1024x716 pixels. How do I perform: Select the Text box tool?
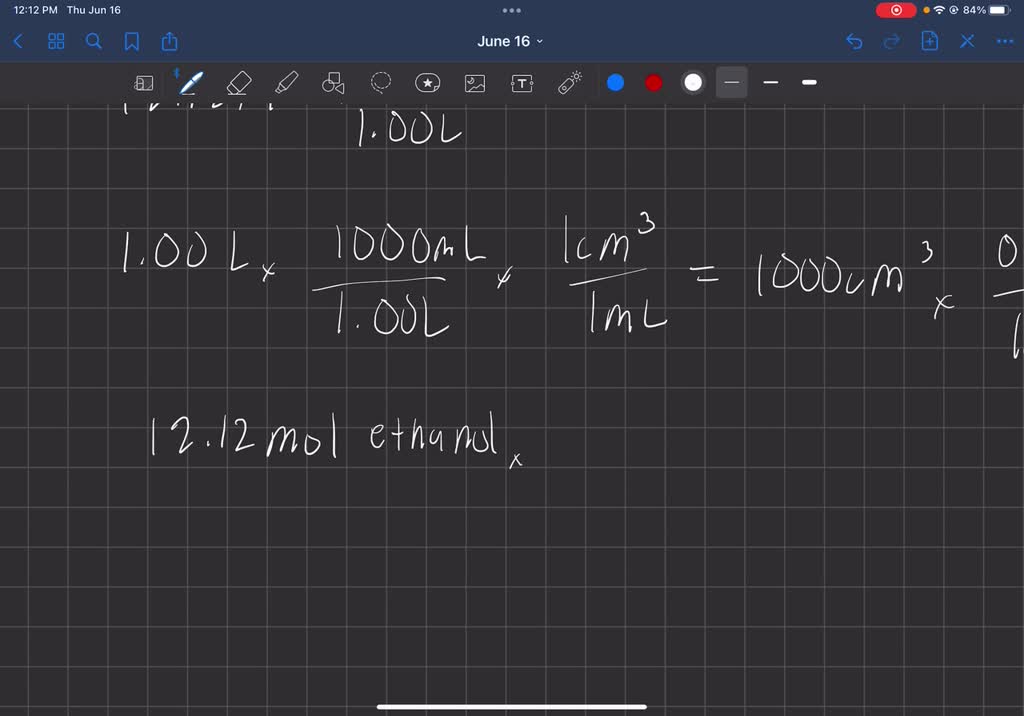click(522, 83)
